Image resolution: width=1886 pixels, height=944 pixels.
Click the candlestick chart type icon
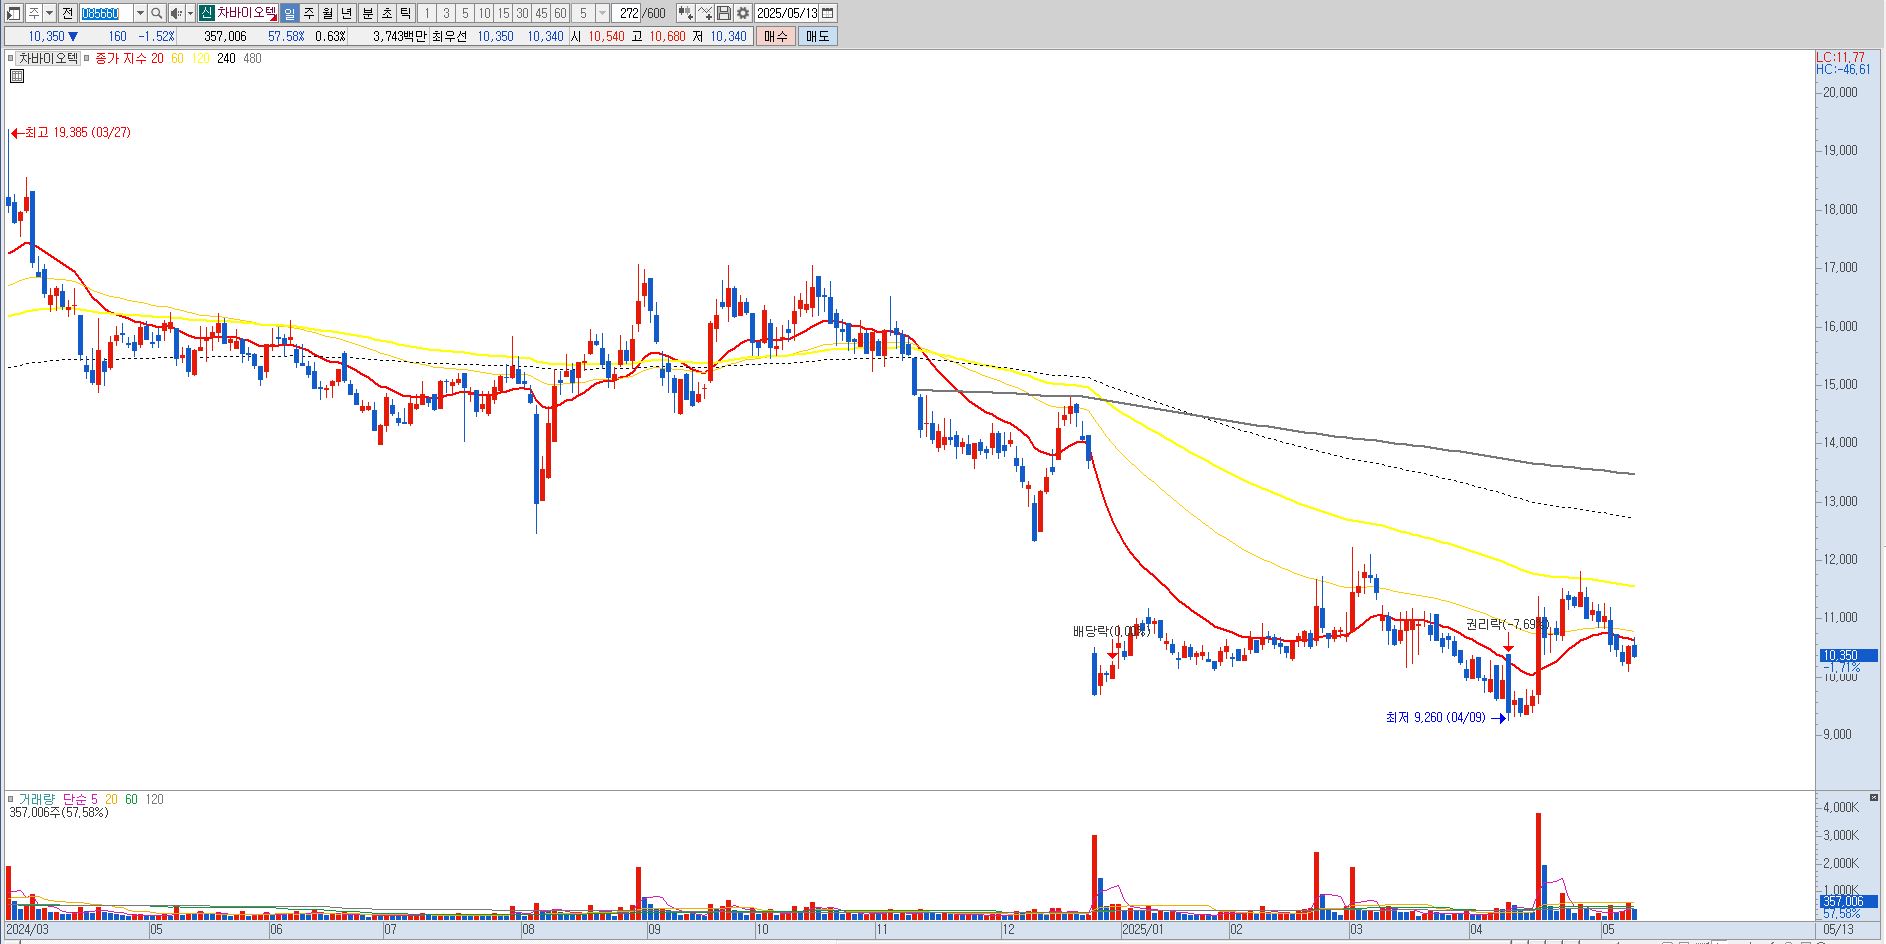tap(685, 13)
